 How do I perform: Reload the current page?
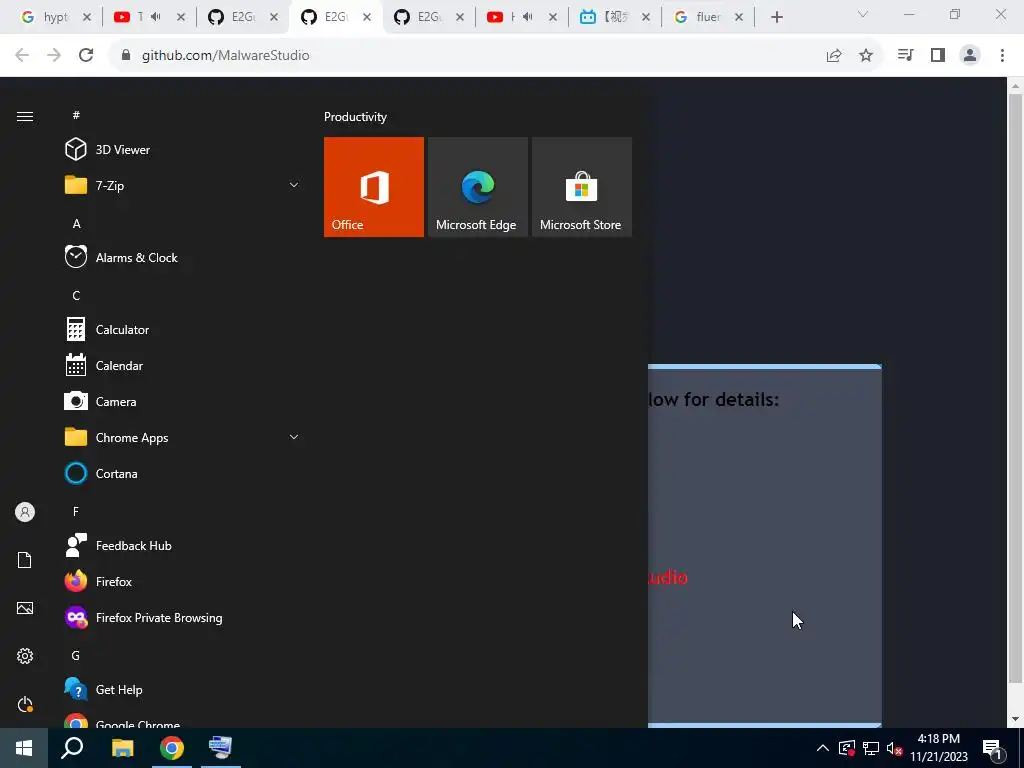(86, 56)
